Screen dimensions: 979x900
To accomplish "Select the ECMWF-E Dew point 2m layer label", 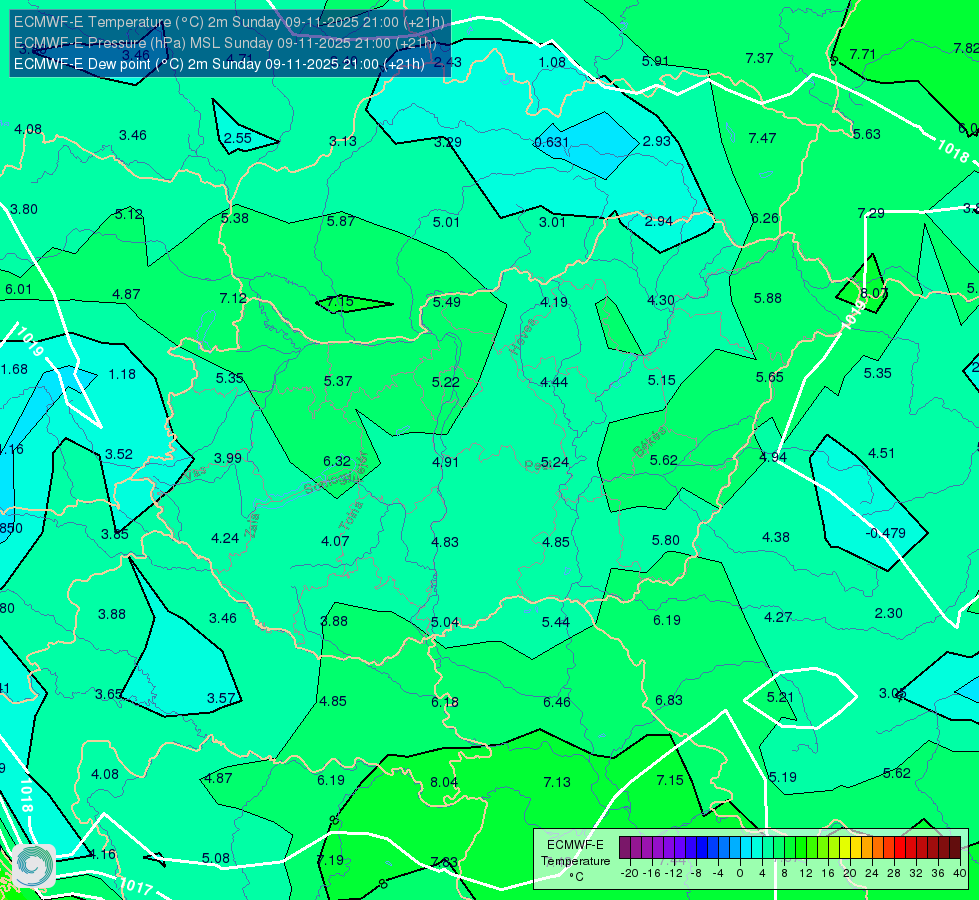I will point(219,64).
